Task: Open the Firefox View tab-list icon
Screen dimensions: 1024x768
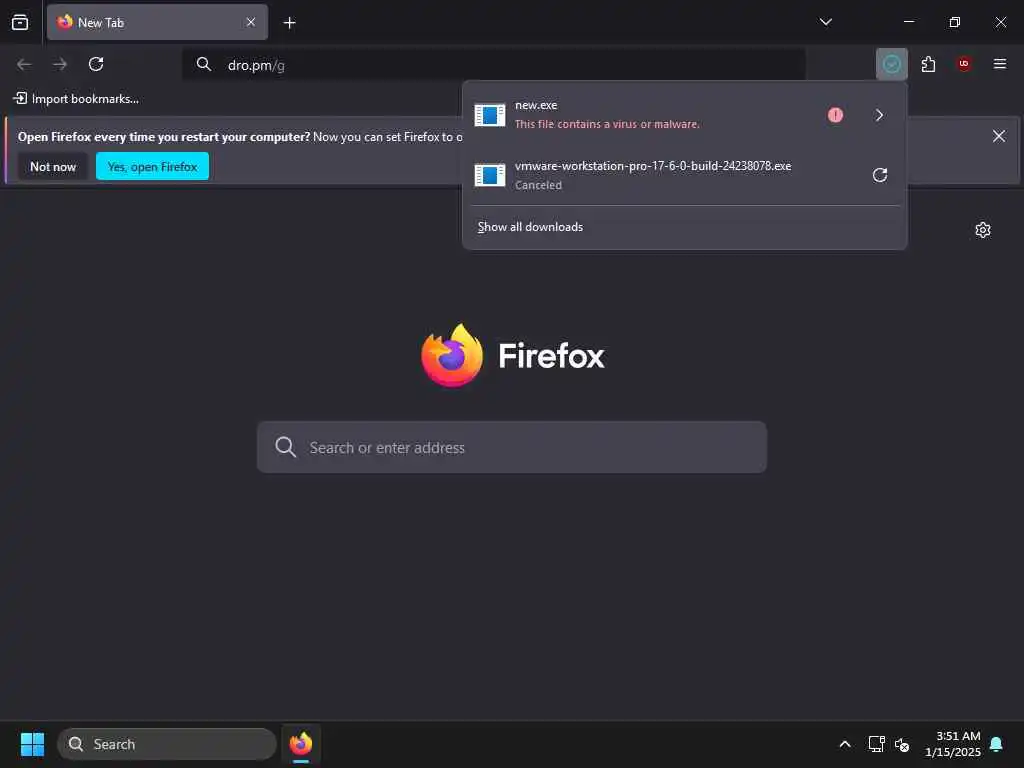Action: tap(20, 22)
